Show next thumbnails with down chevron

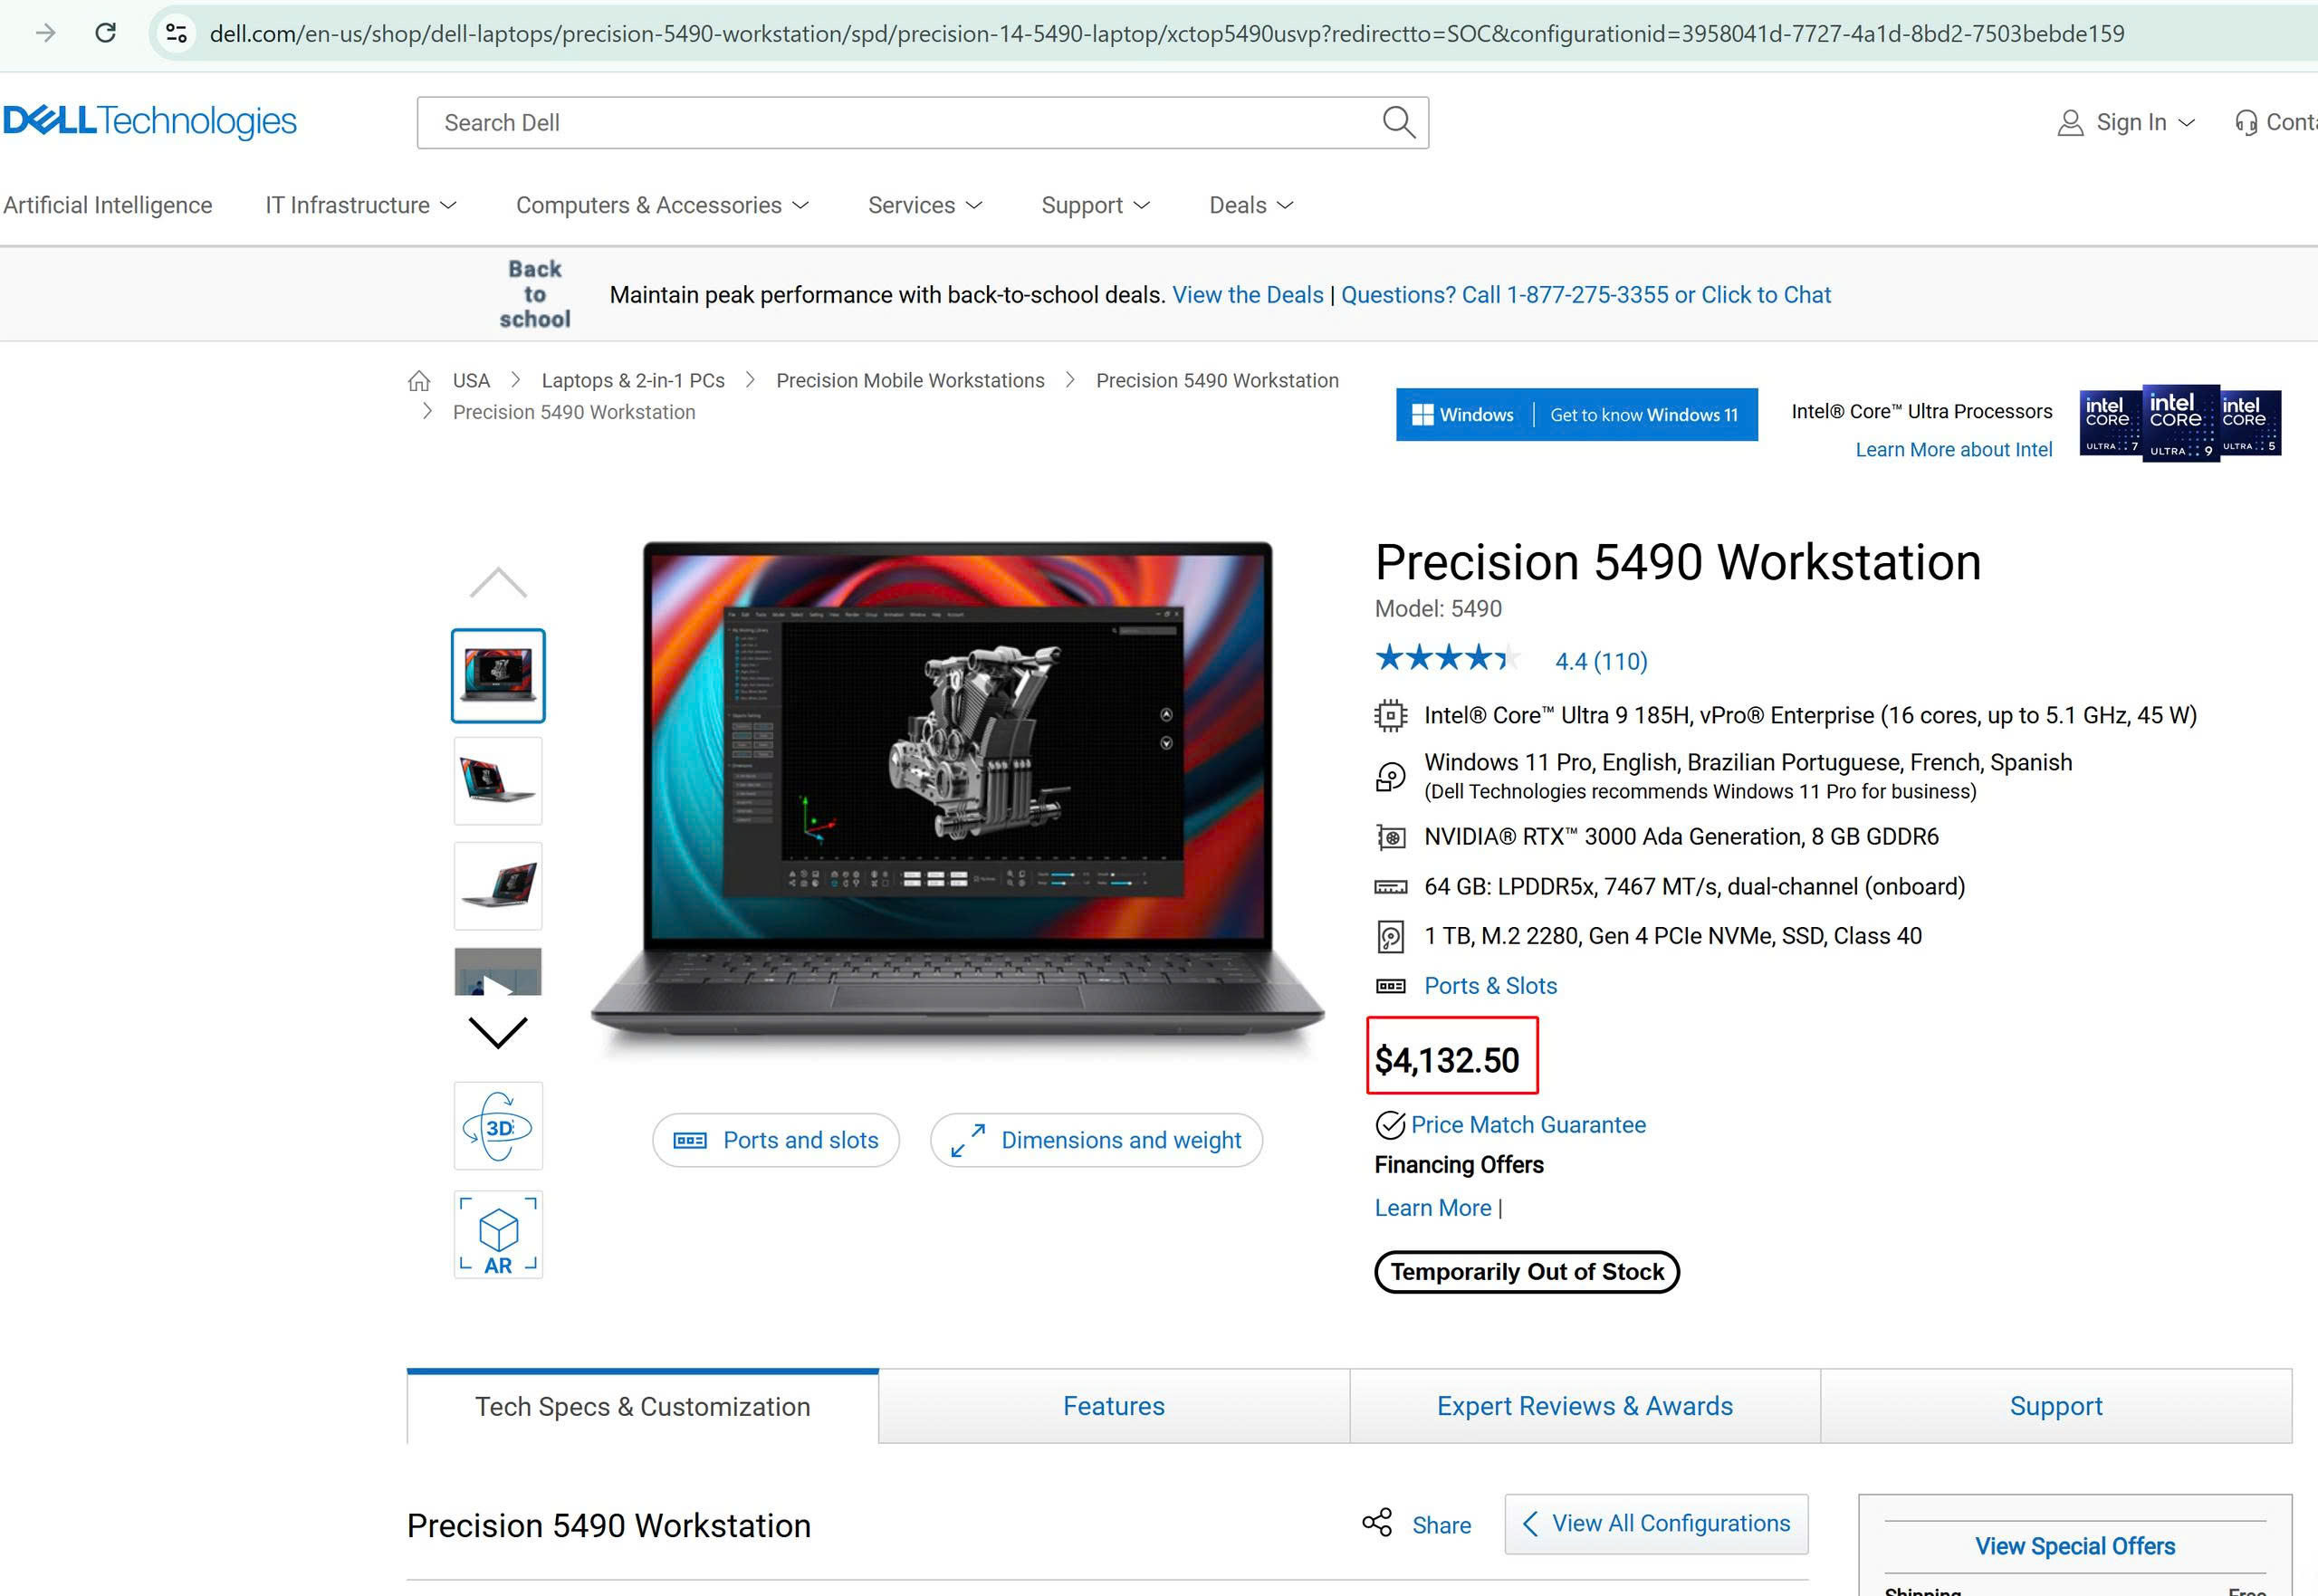(x=498, y=1032)
